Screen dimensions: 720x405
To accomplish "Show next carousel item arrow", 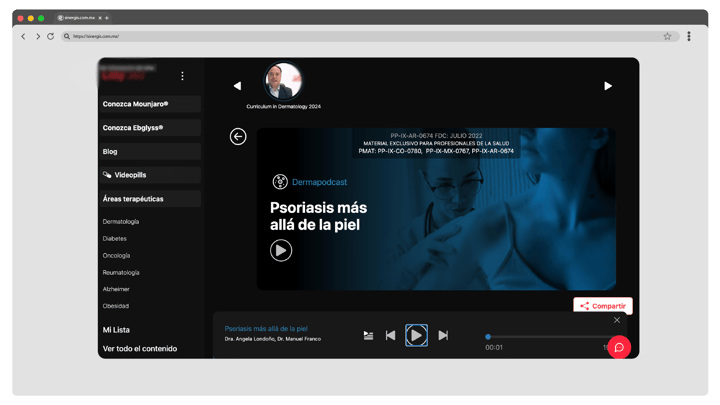I will [608, 86].
